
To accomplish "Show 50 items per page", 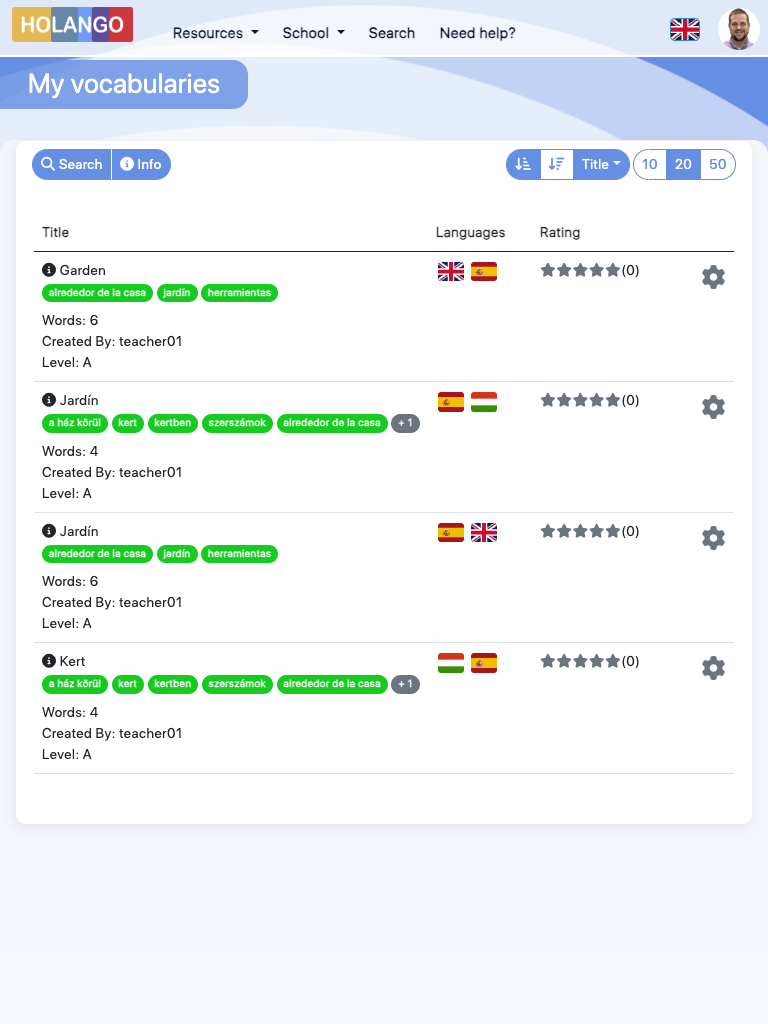I will (717, 165).
